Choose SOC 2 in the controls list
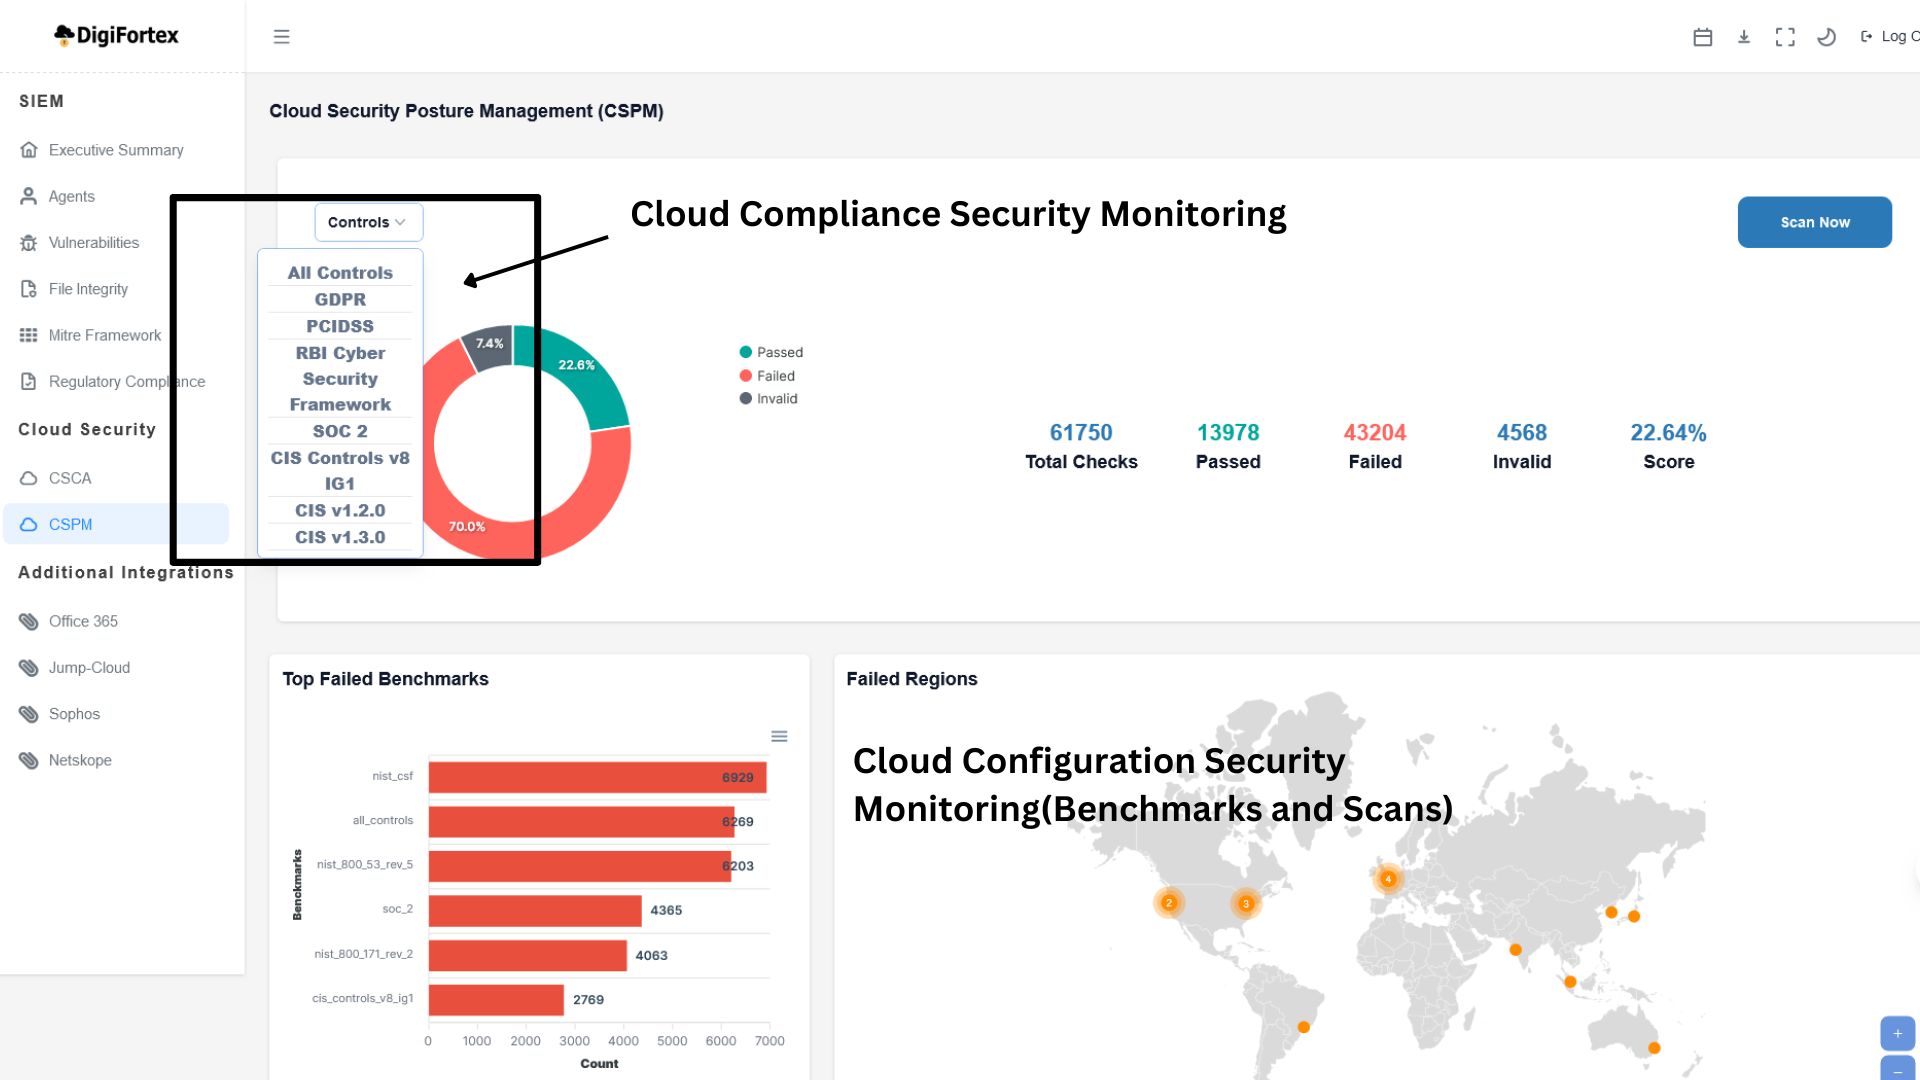This screenshot has height=1080, width=1920. 340,431
